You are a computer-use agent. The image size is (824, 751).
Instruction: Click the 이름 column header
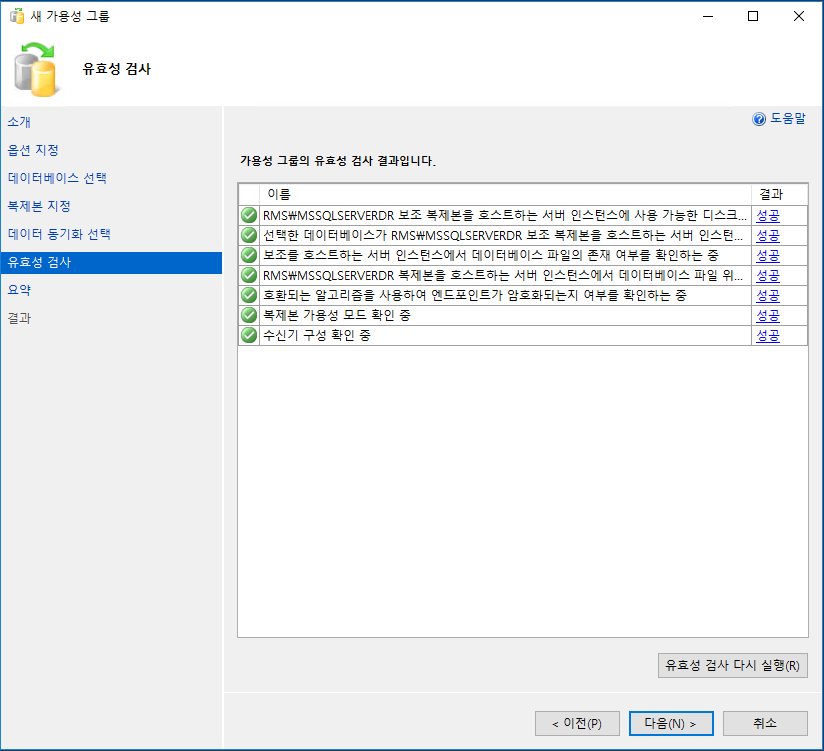coord(505,194)
